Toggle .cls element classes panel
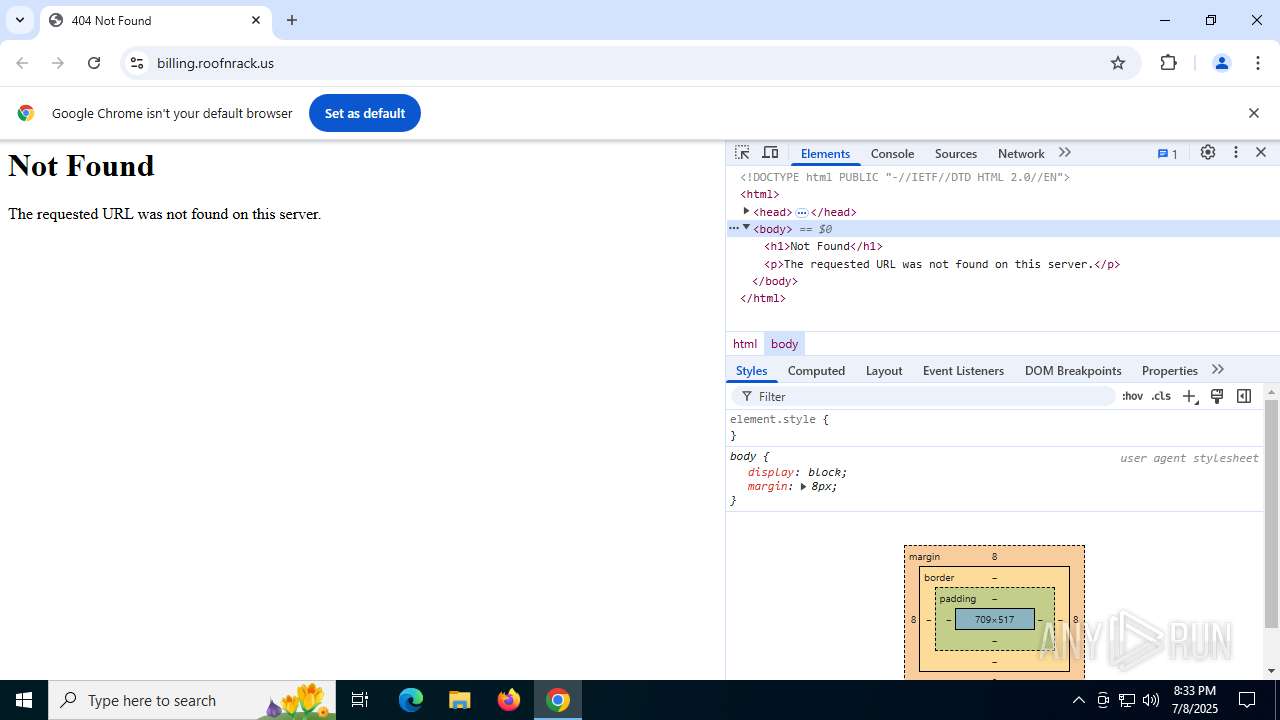 [1161, 396]
